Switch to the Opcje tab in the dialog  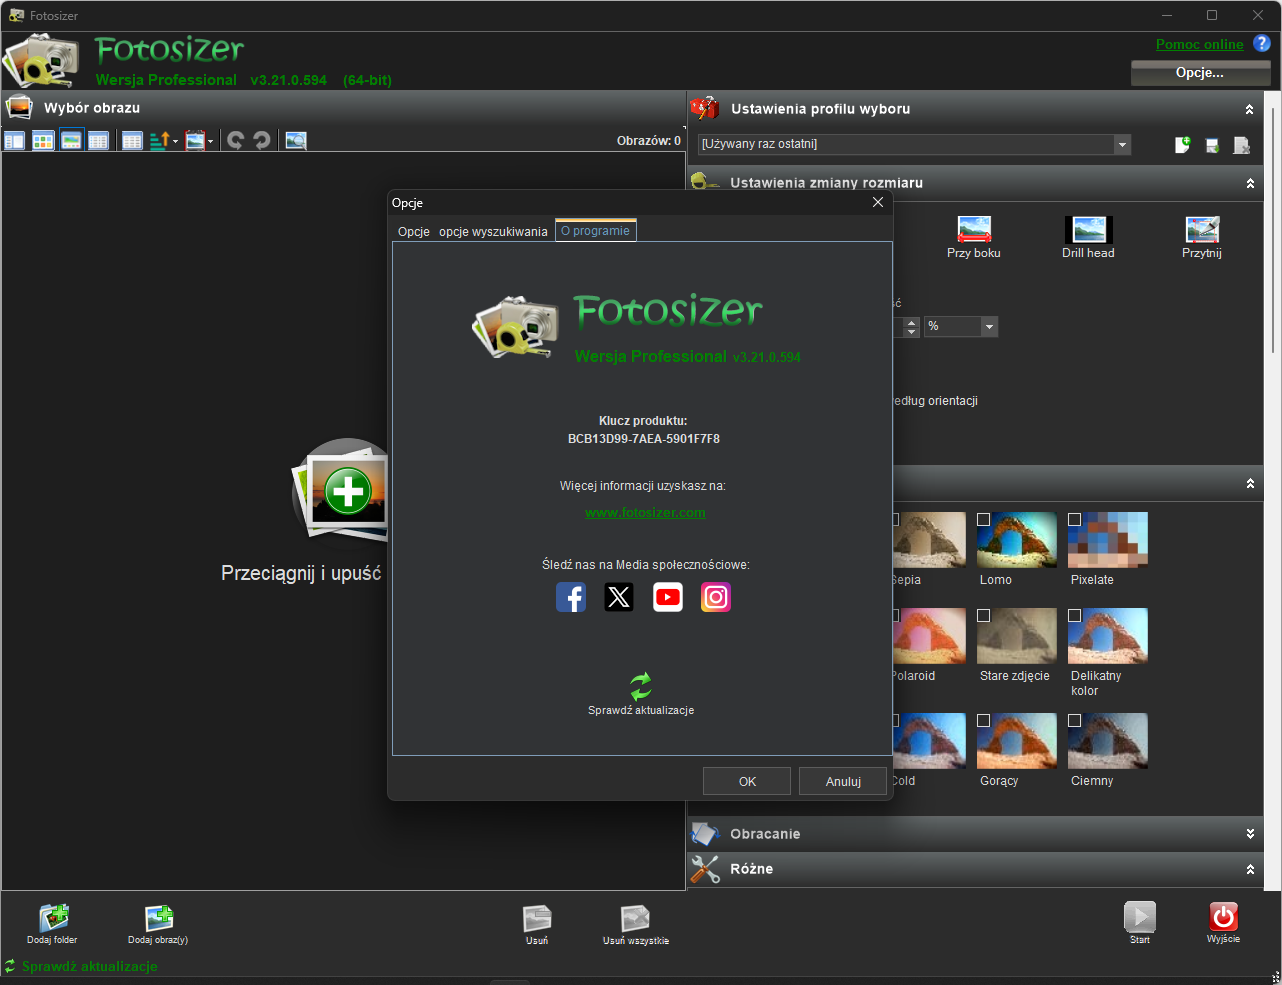tap(414, 232)
